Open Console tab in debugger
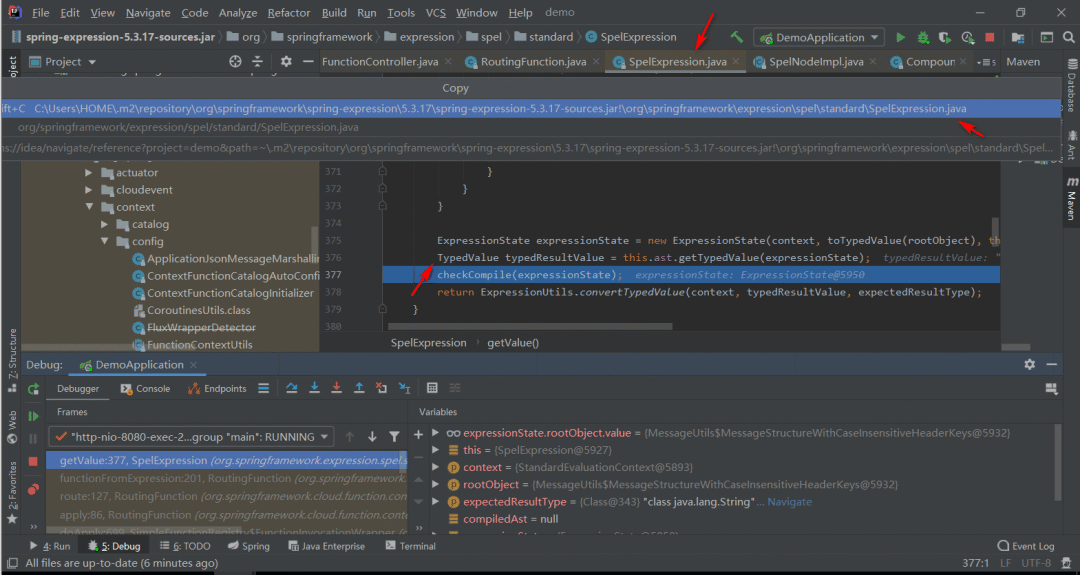The height and width of the screenshot is (575, 1080). point(145,388)
